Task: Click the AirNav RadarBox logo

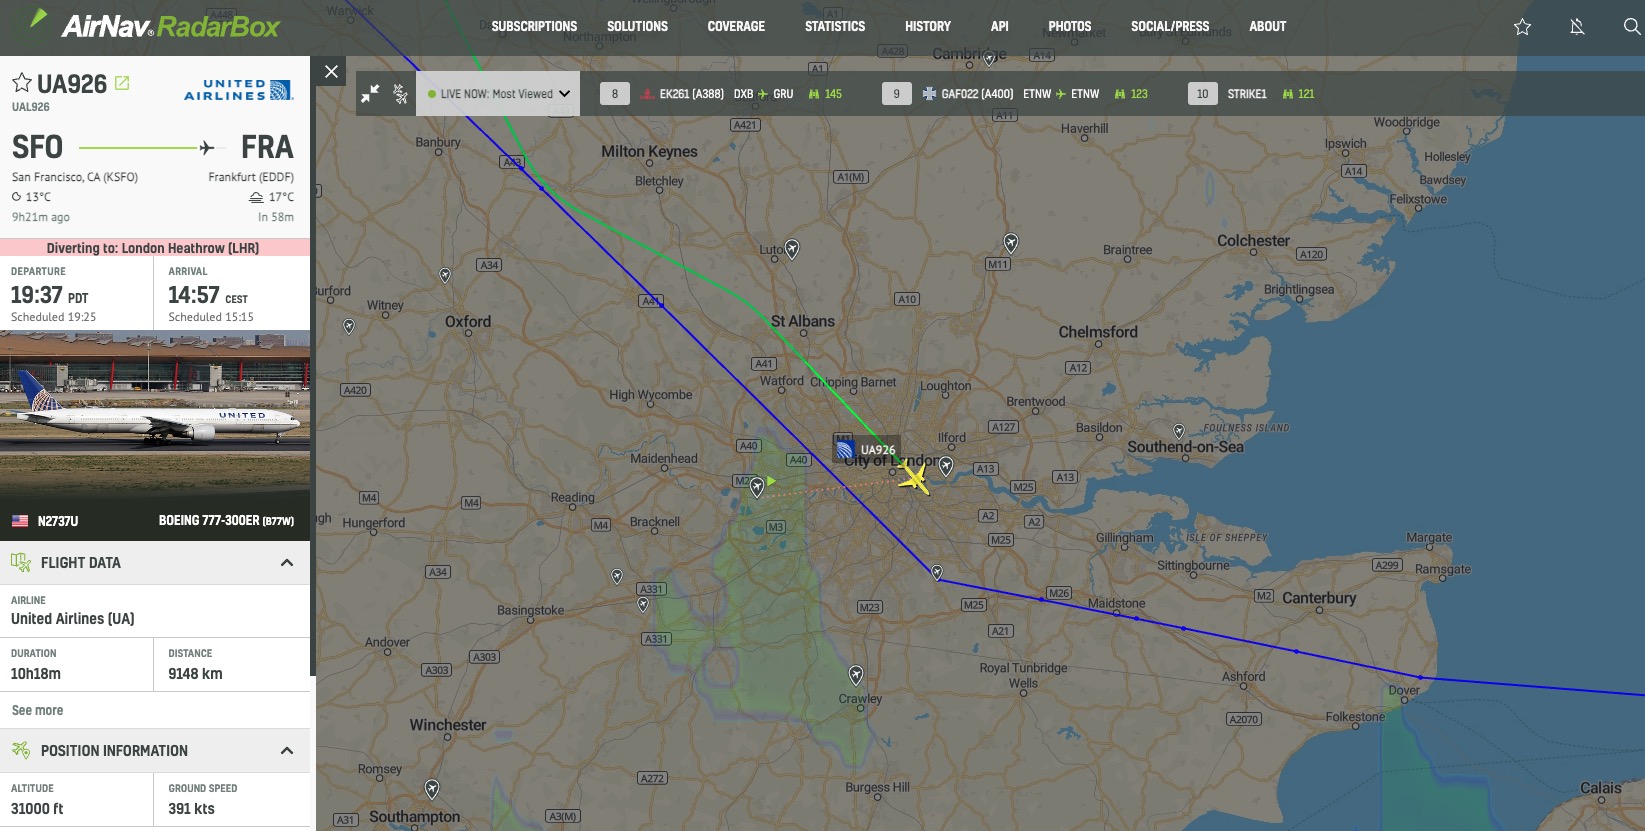Action: pyautogui.click(x=155, y=25)
